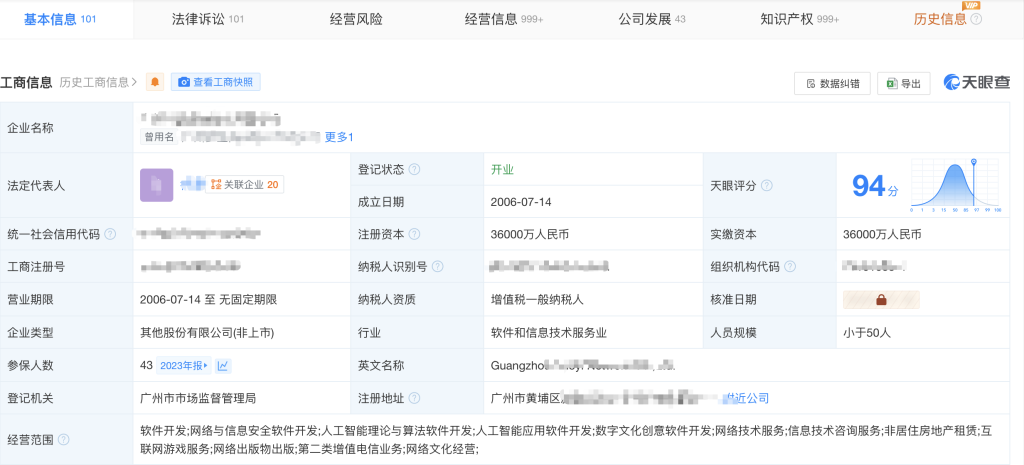Click the 数据纠错 button
Image resolution: width=1024 pixels, height=465 pixels.
coord(832,83)
